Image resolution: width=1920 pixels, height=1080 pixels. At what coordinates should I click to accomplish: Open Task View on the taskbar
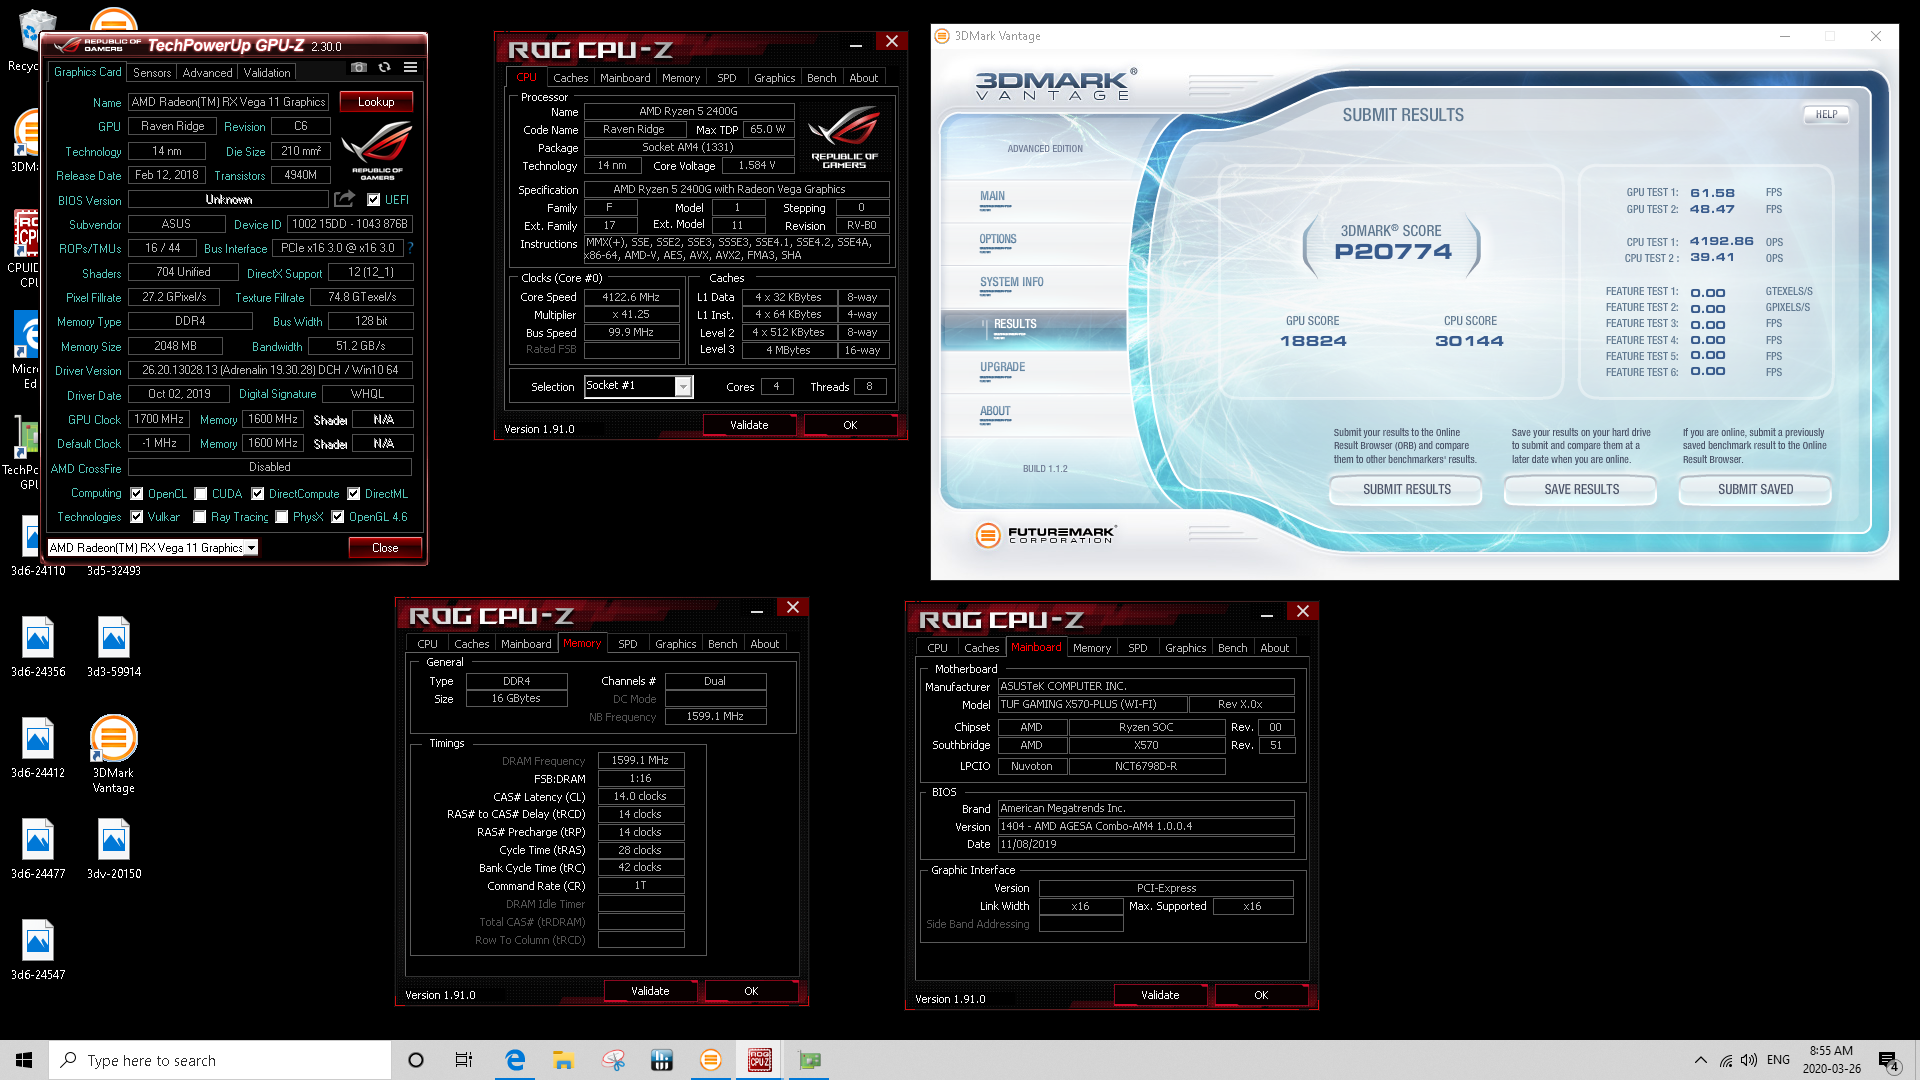coord(464,1060)
